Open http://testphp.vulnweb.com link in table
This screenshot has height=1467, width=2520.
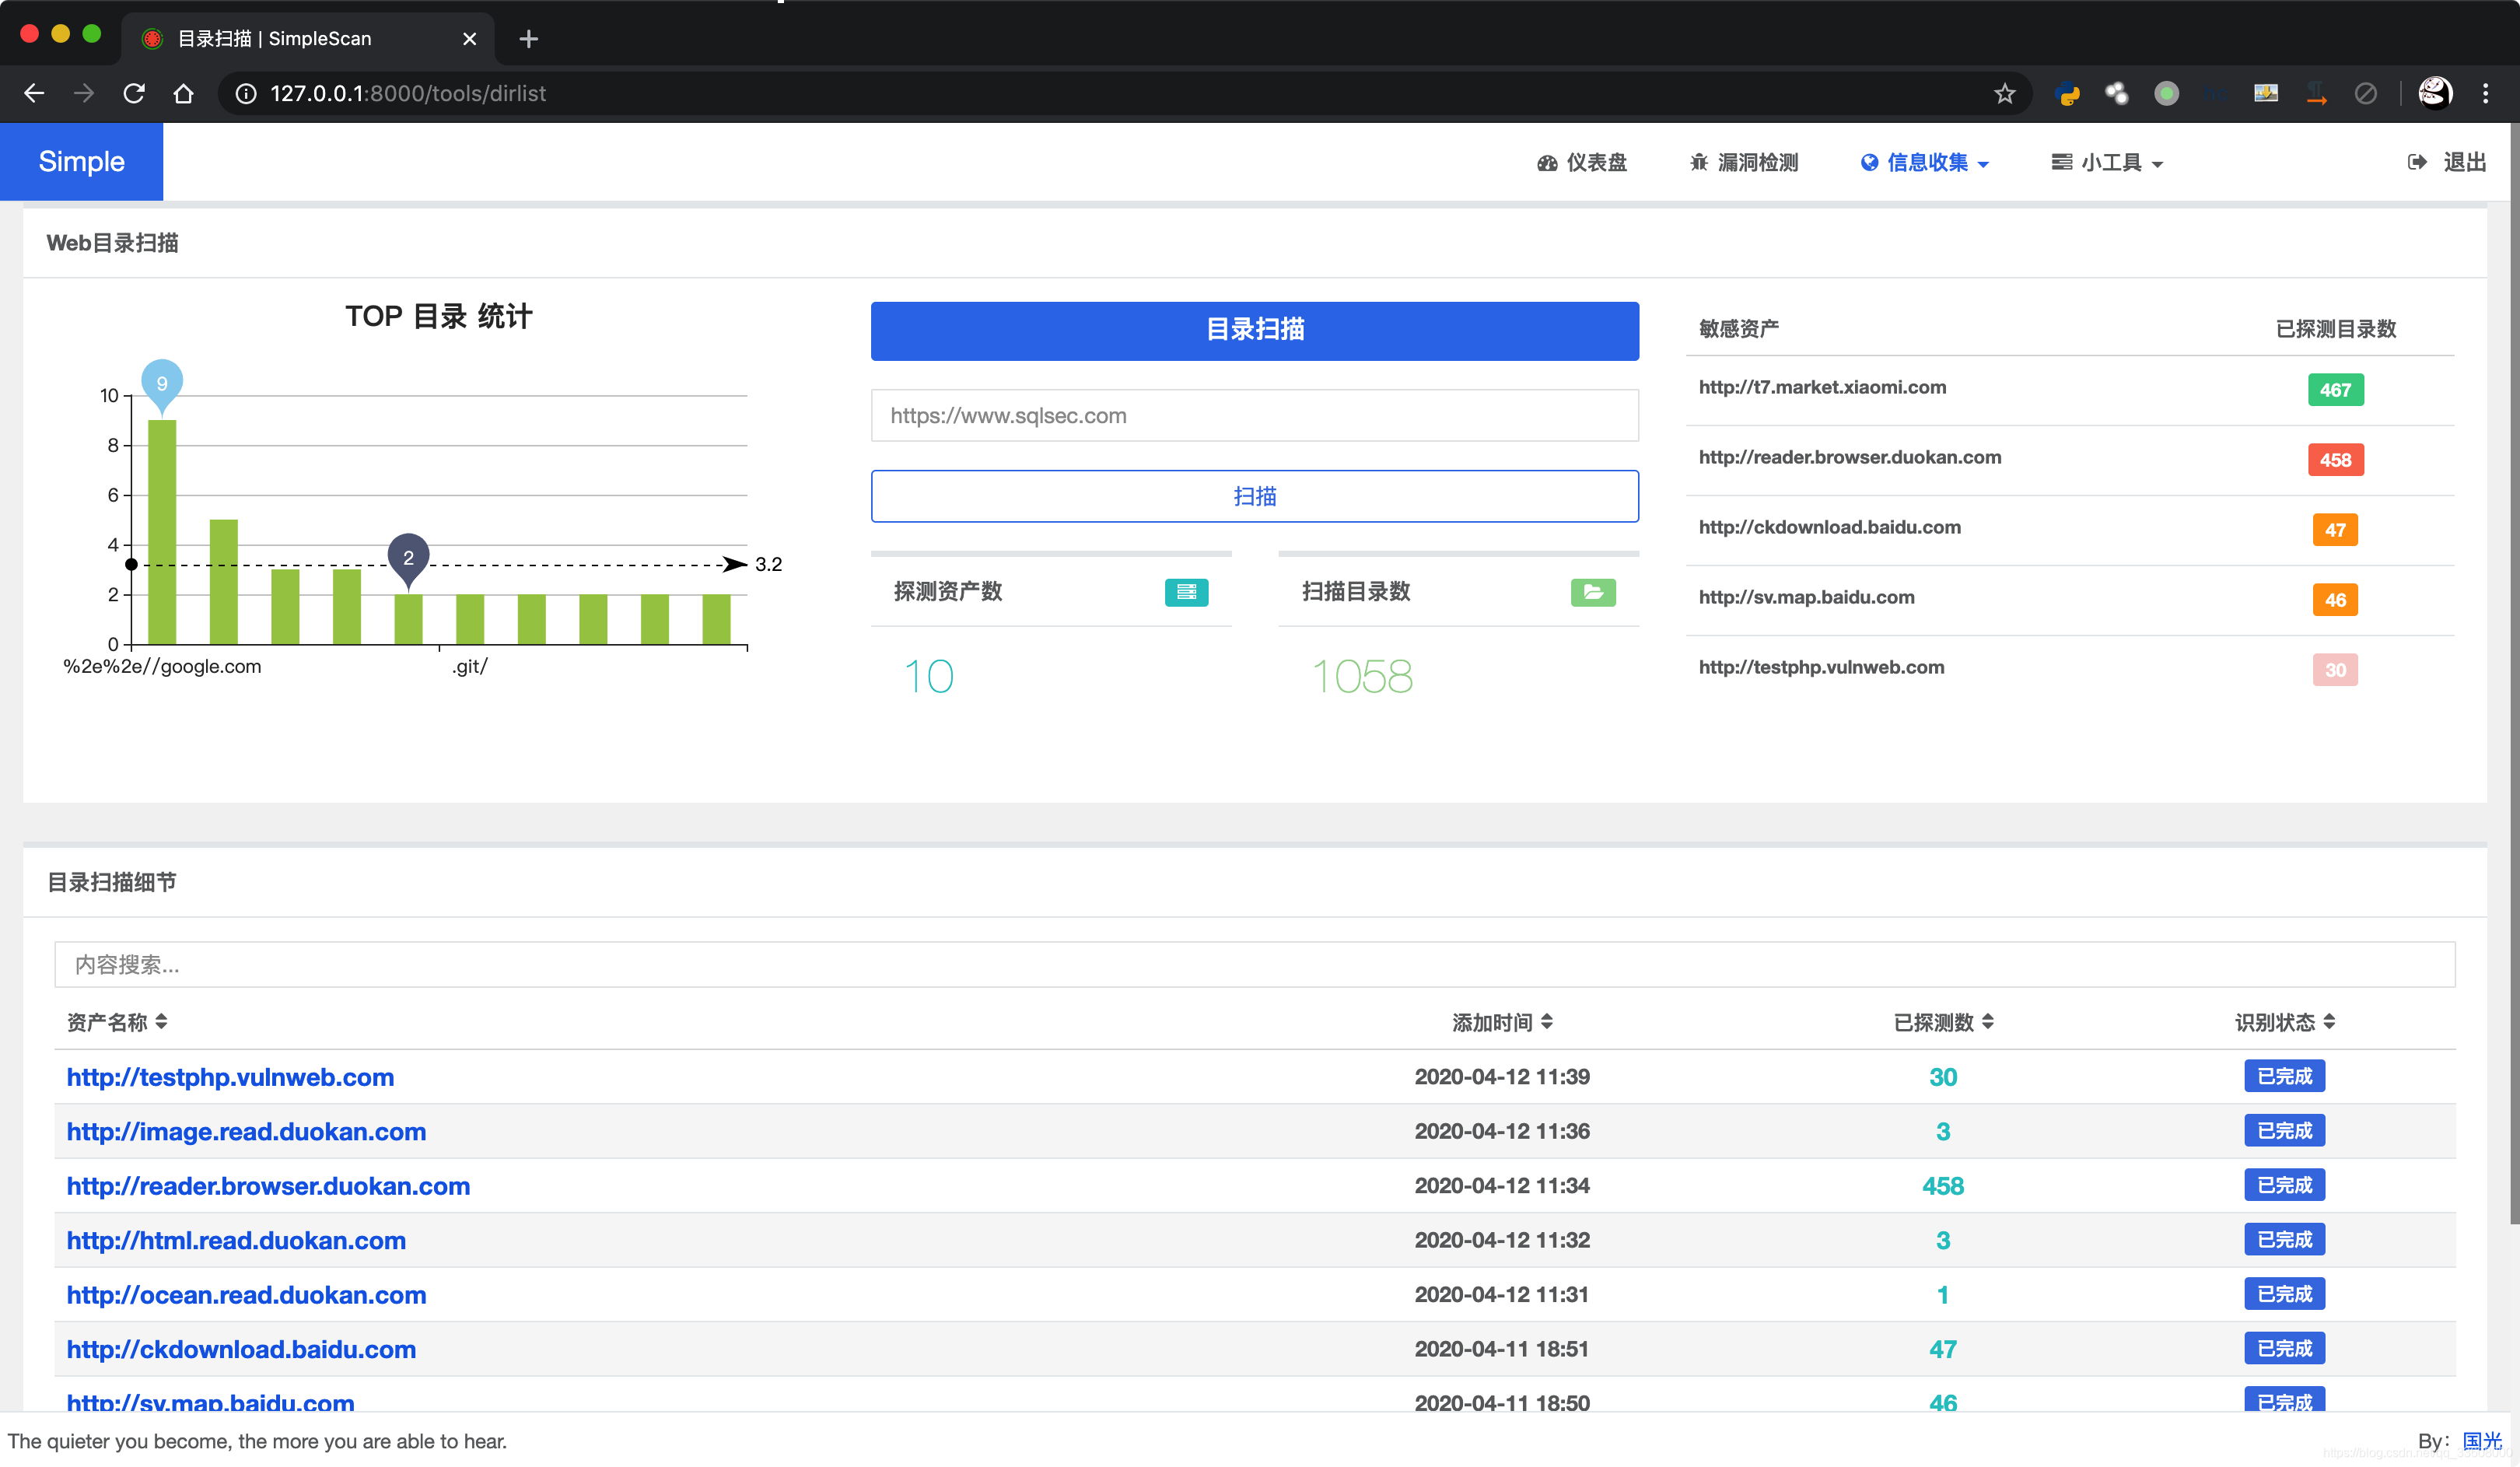pos(230,1077)
